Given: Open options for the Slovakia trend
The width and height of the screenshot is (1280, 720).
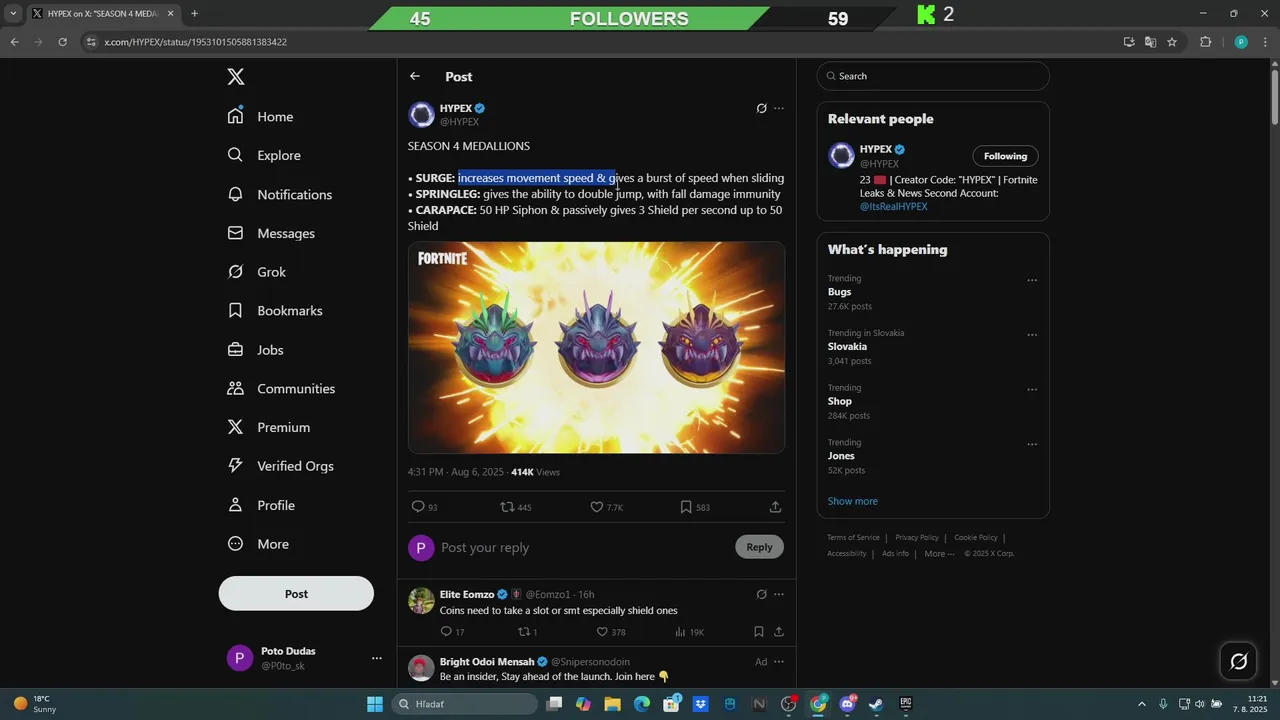Looking at the screenshot, I should pyautogui.click(x=1032, y=335).
